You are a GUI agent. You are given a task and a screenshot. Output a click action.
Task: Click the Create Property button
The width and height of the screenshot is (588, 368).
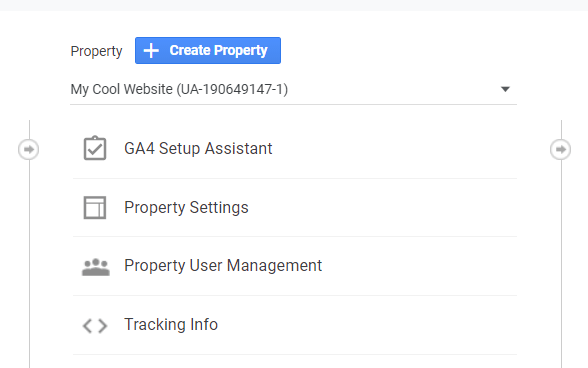208,50
